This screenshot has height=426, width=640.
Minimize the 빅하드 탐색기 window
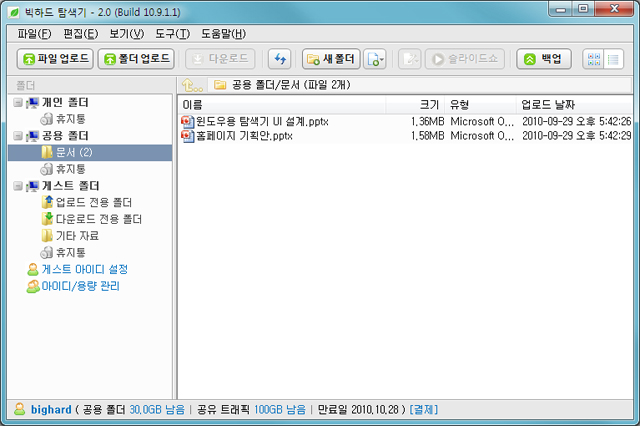[x=561, y=9]
